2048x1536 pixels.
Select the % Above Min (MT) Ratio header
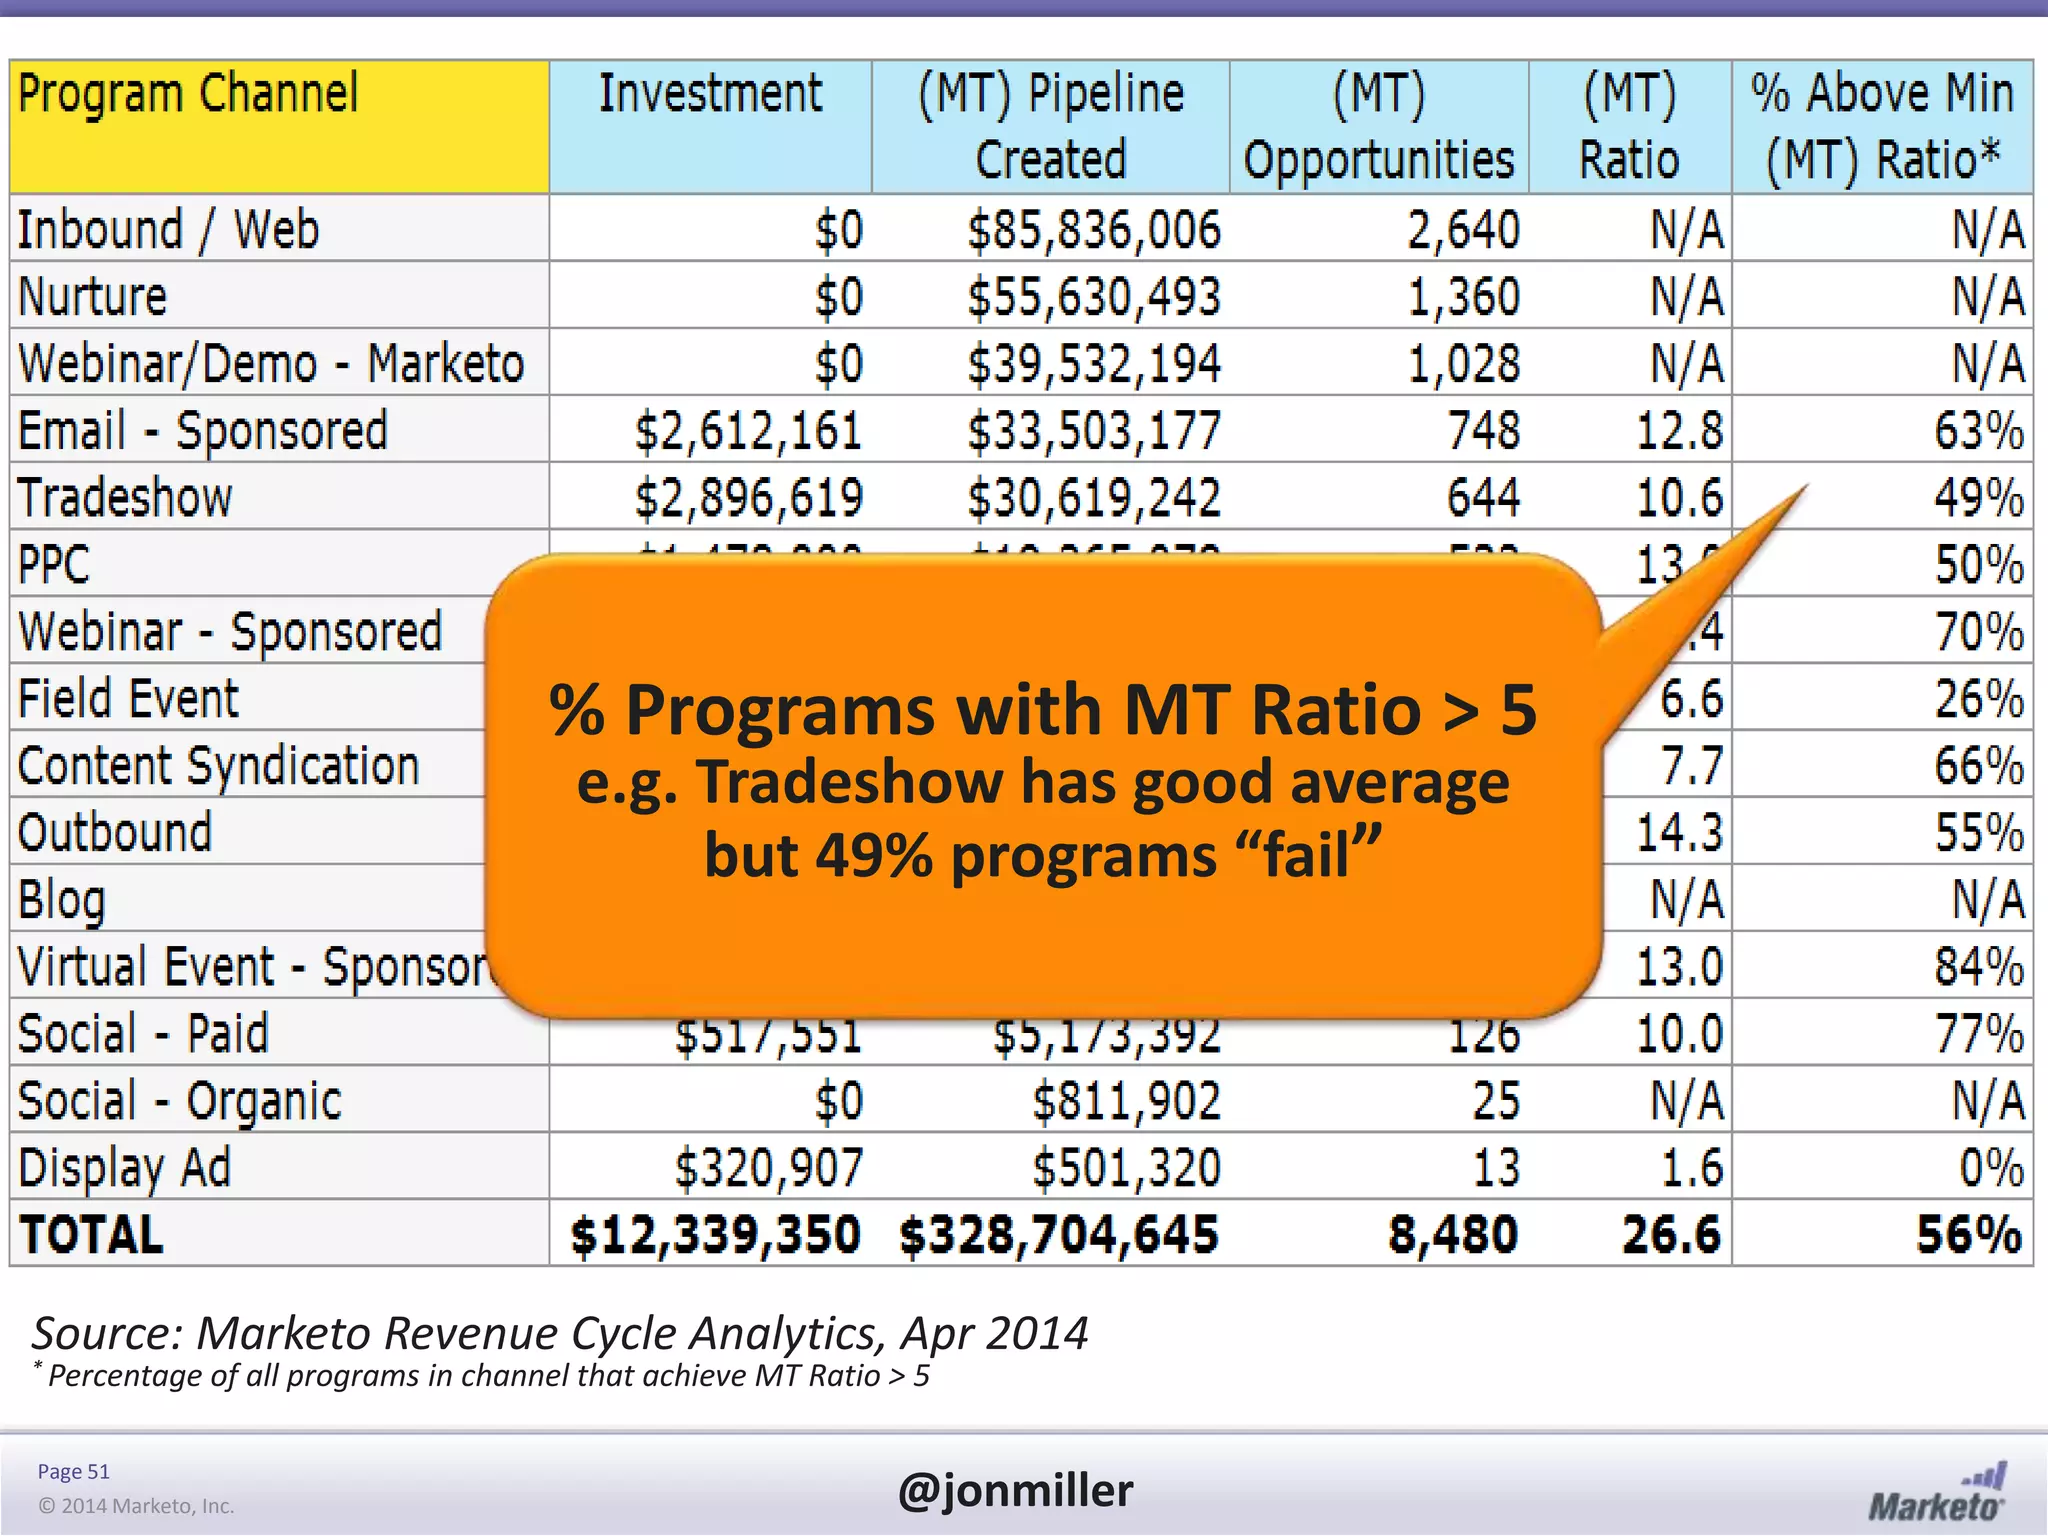click(x=1882, y=126)
